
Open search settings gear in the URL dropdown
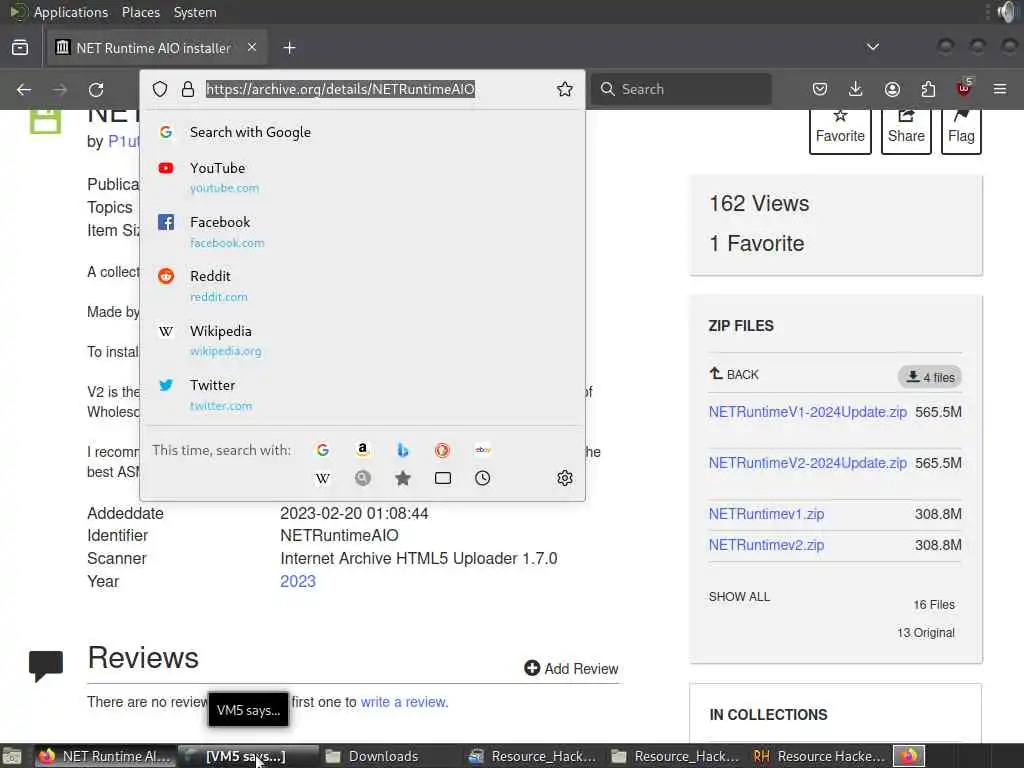[565, 479]
